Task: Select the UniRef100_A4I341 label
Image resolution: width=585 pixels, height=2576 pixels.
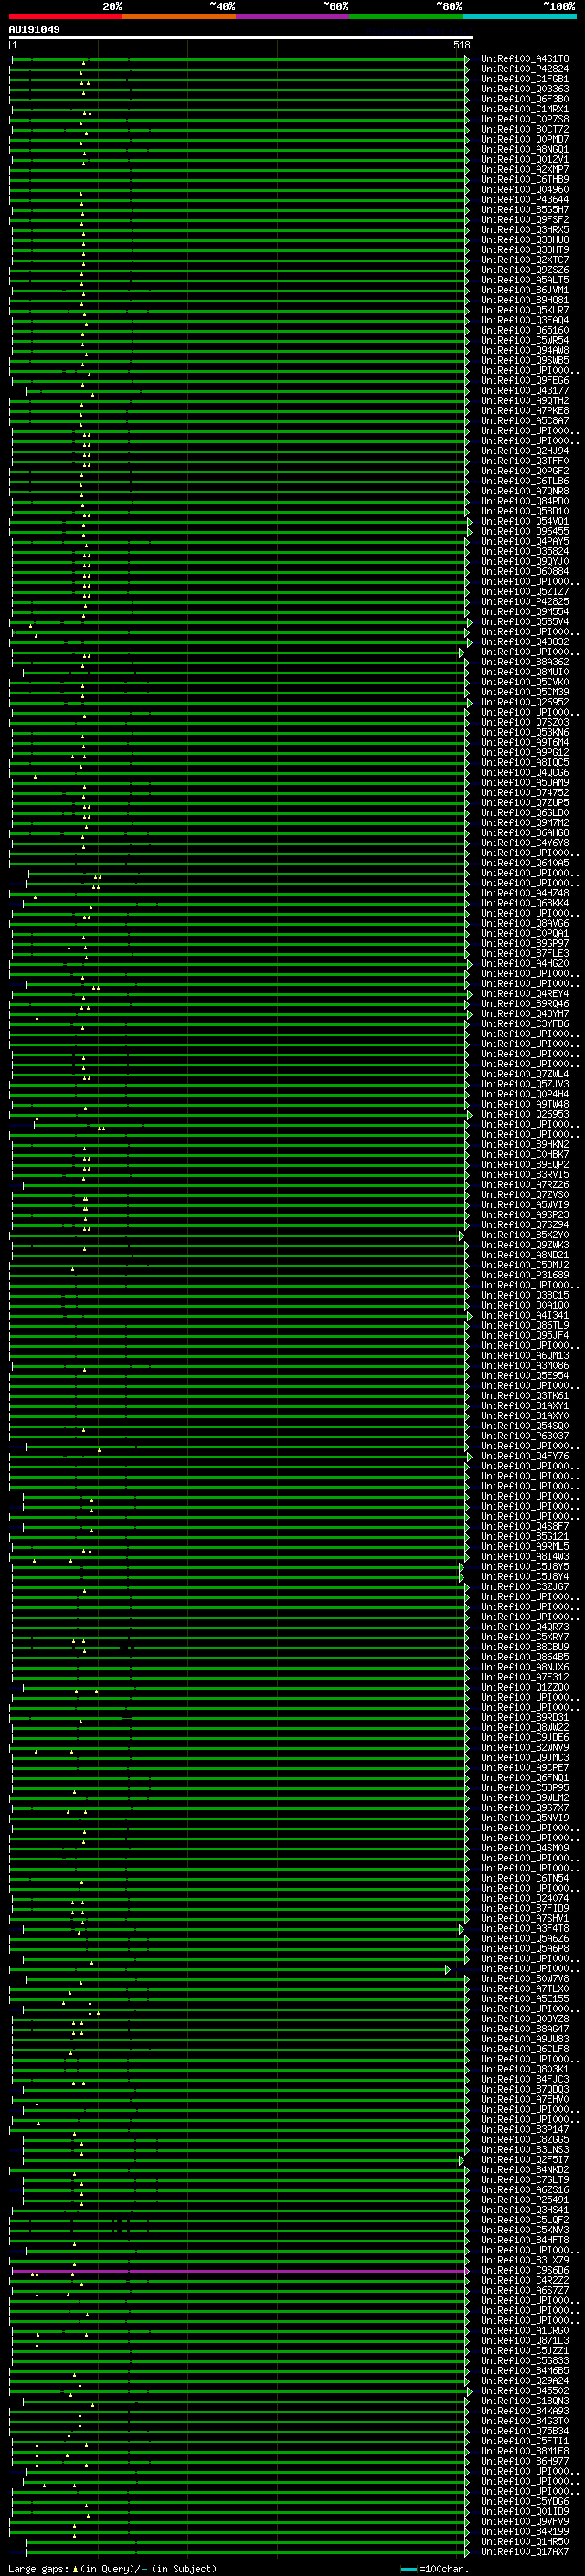Action: click(x=525, y=1316)
